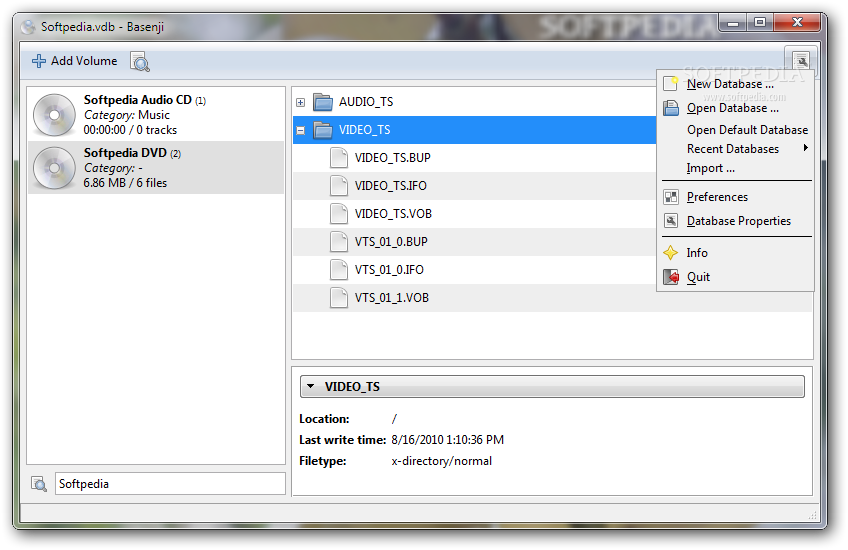848x550 pixels.
Task: Select file VTS_01_1.VOB
Action: tap(392, 298)
